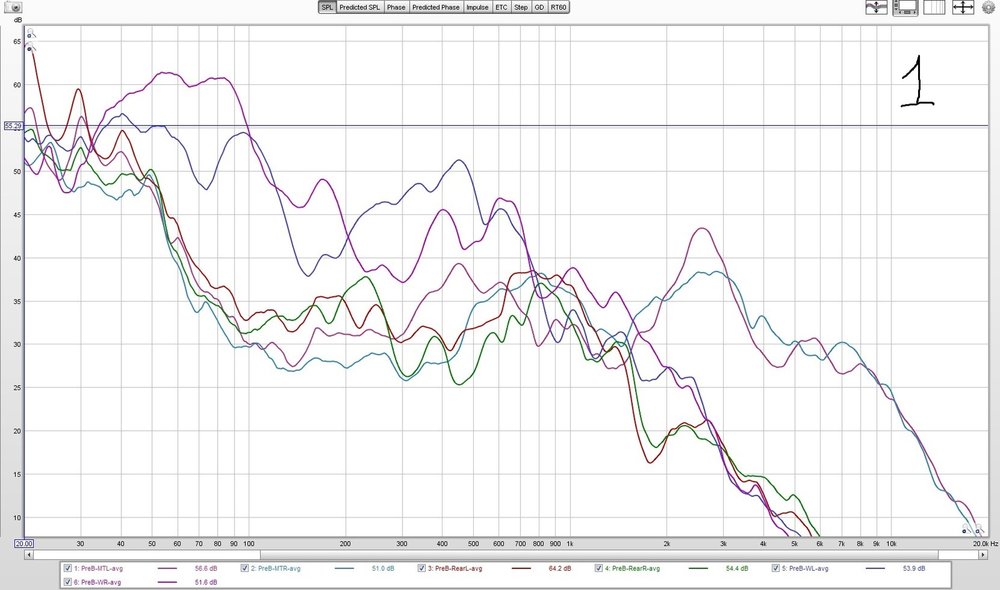Viewport: 1000px width, 590px height.
Task: Click zoom magnifier at bottom-right of graph
Action: click(x=978, y=528)
